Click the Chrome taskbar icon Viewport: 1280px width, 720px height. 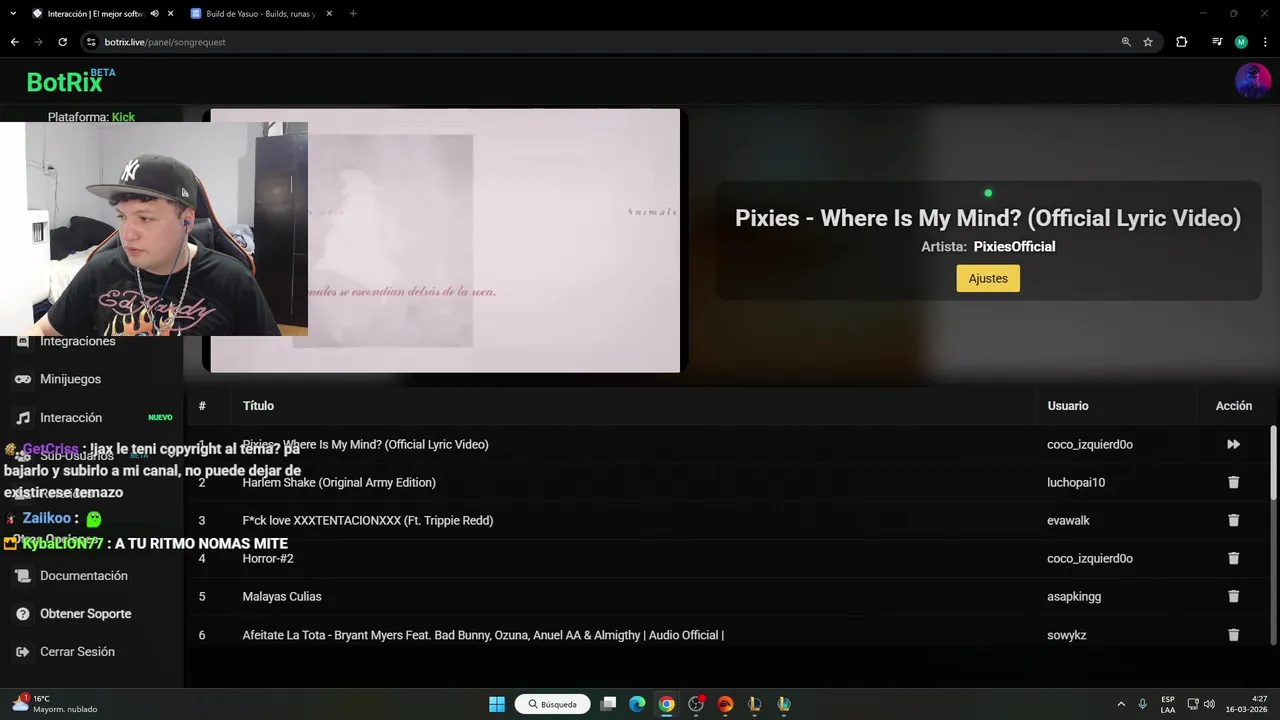pos(666,704)
